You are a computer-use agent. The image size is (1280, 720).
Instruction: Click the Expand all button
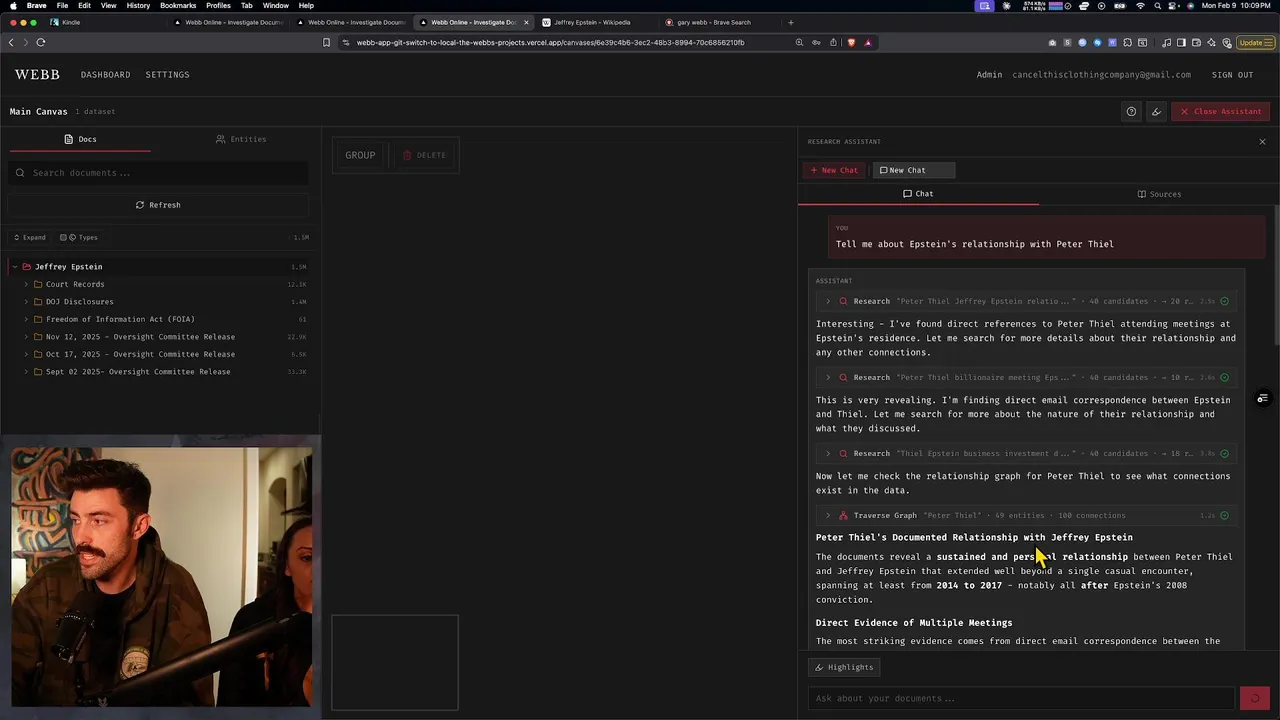click(x=29, y=238)
